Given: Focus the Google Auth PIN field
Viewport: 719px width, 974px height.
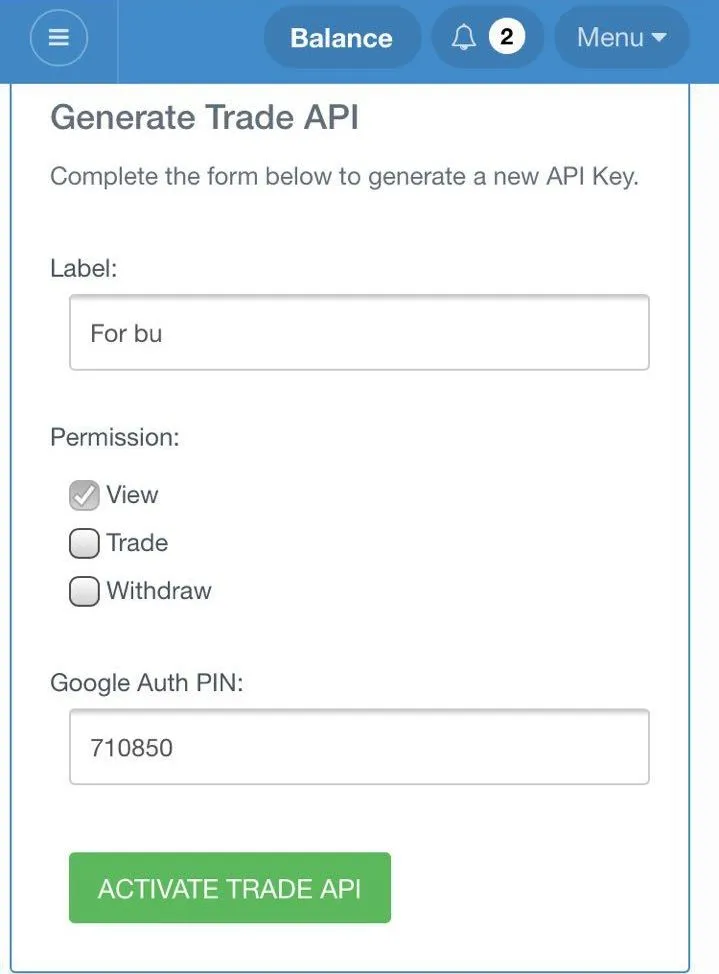Looking at the screenshot, I should point(359,747).
